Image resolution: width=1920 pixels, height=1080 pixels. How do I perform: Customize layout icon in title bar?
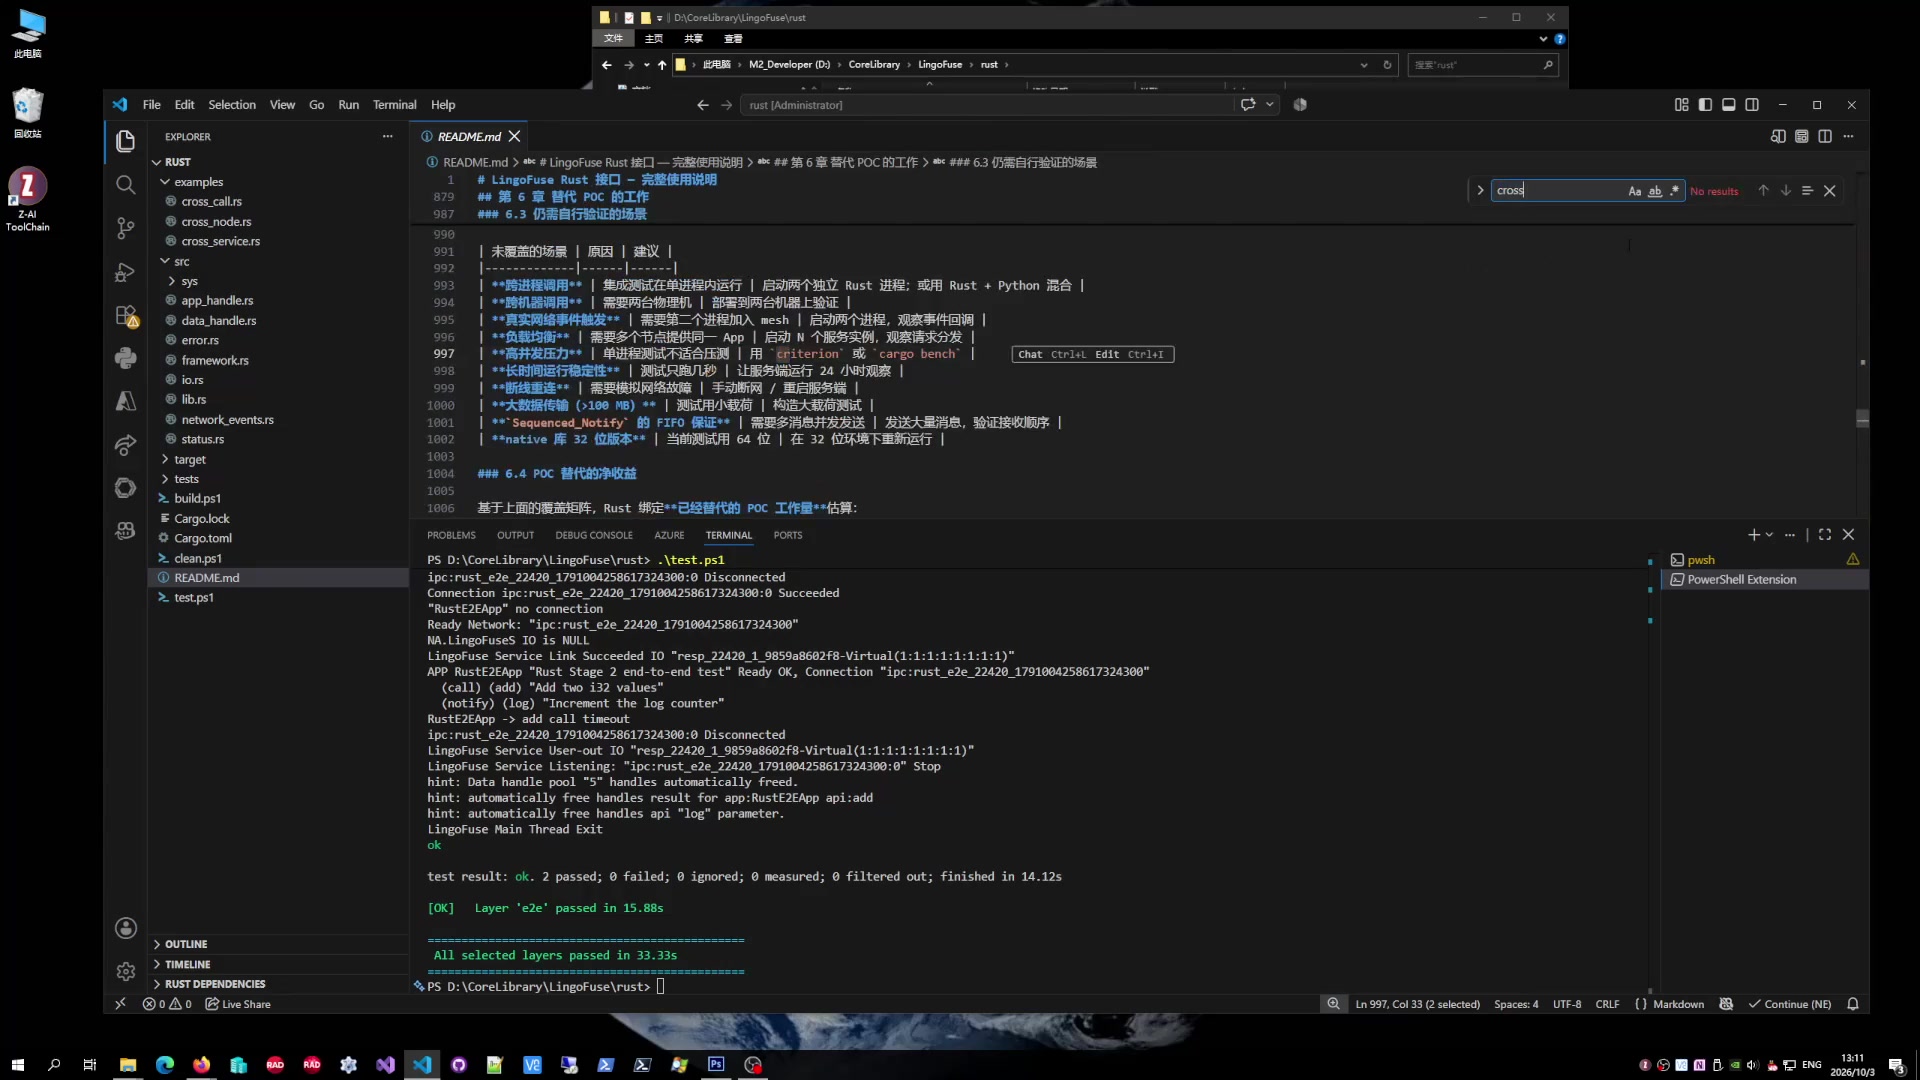(1681, 104)
